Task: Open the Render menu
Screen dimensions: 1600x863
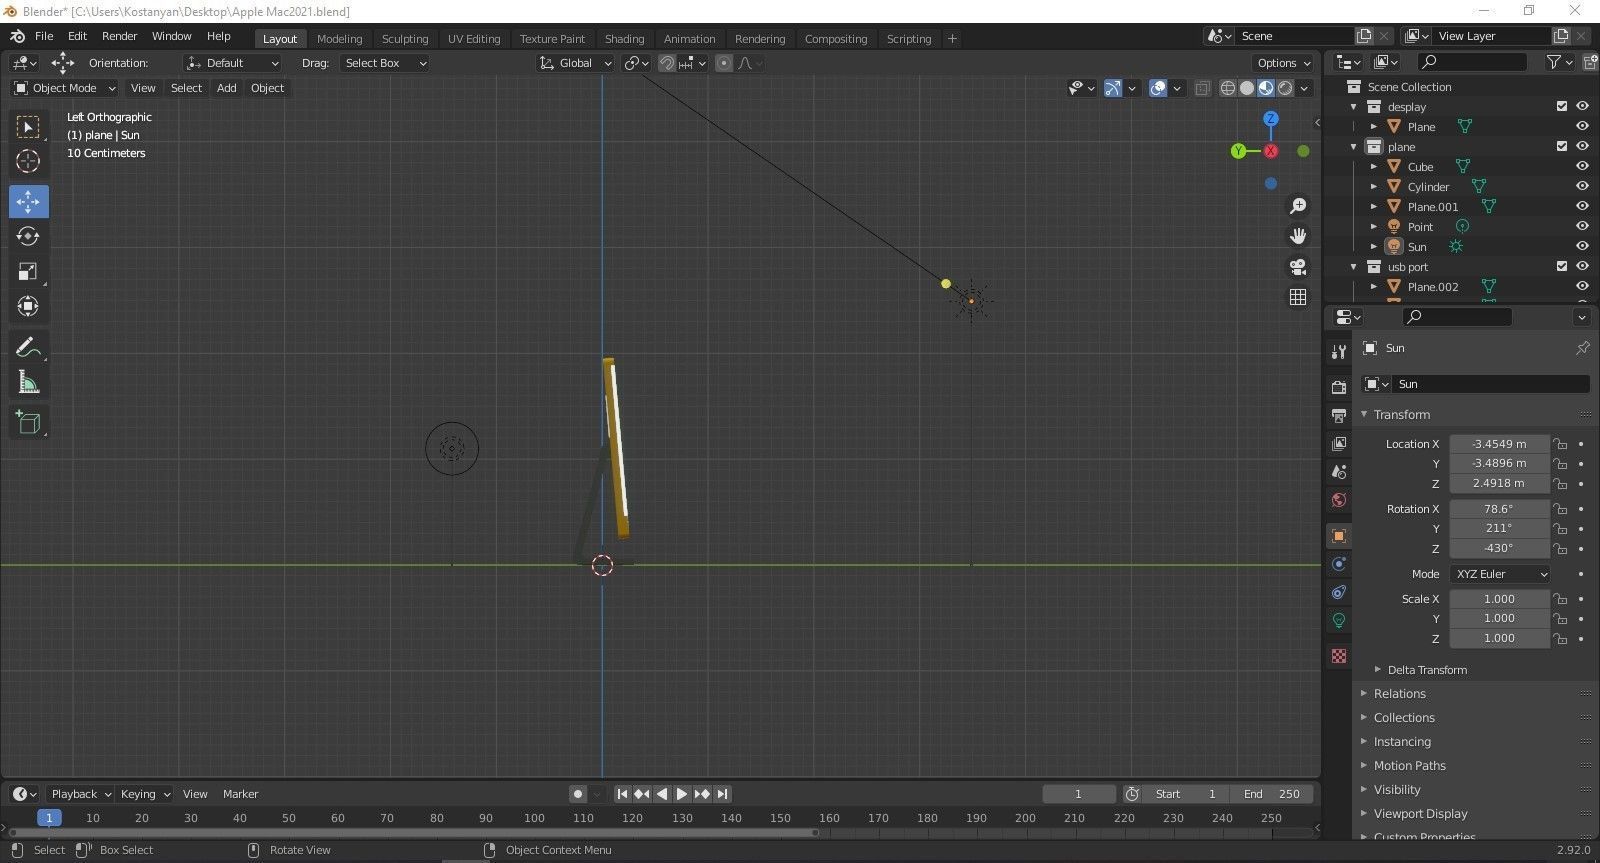Action: tap(119, 36)
